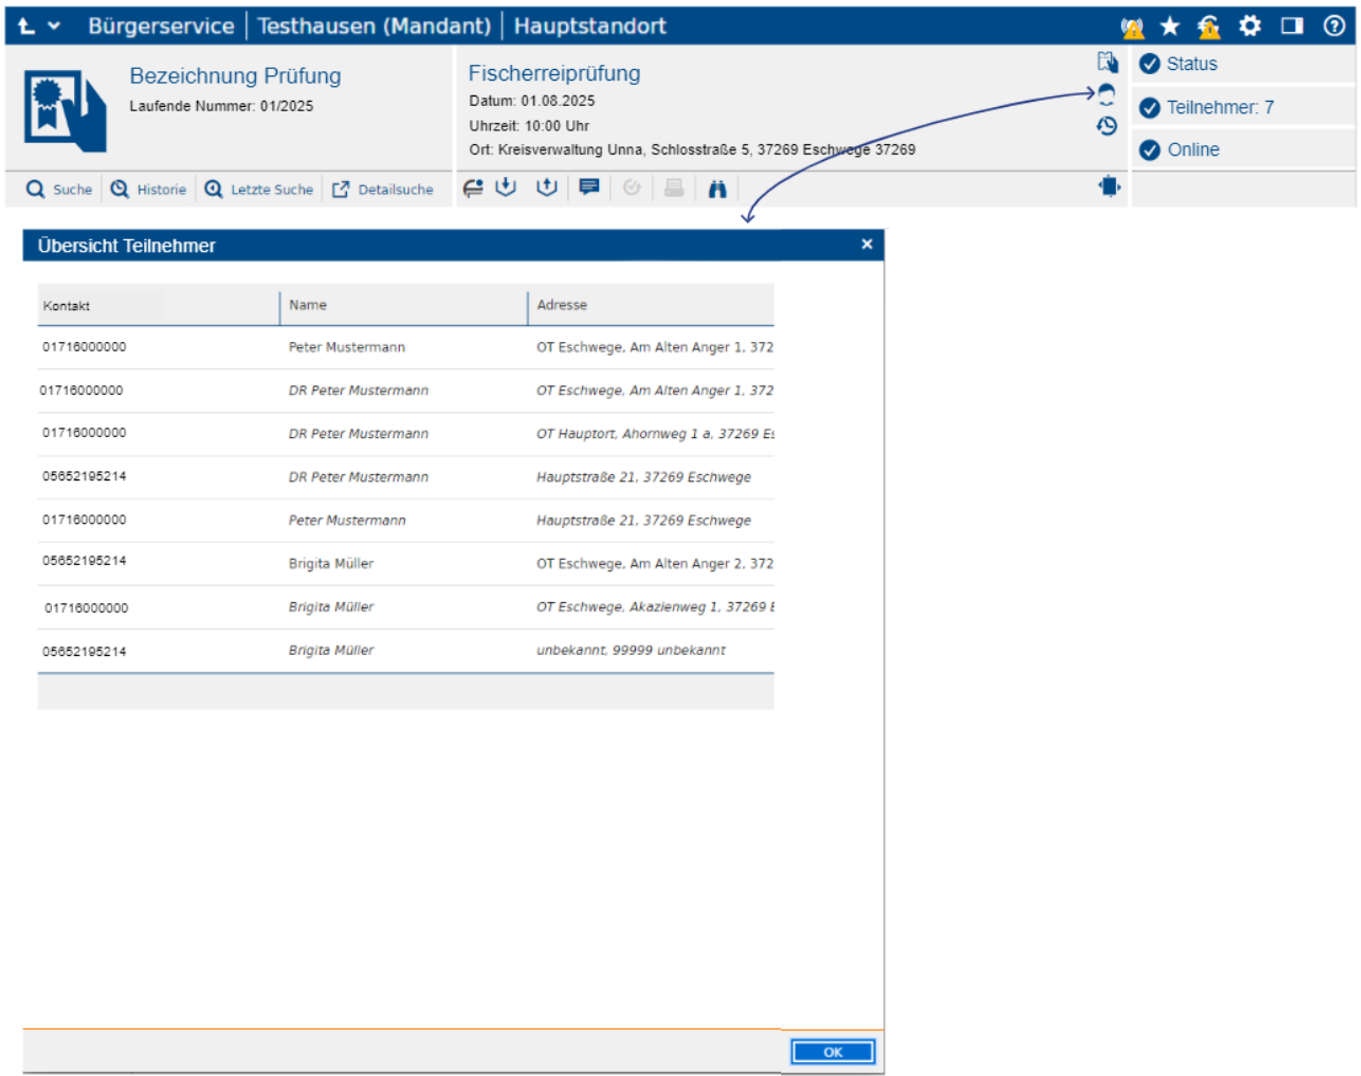The width and height of the screenshot is (1361, 1076).
Task: Open participant overview person icon
Action: (x=1107, y=94)
